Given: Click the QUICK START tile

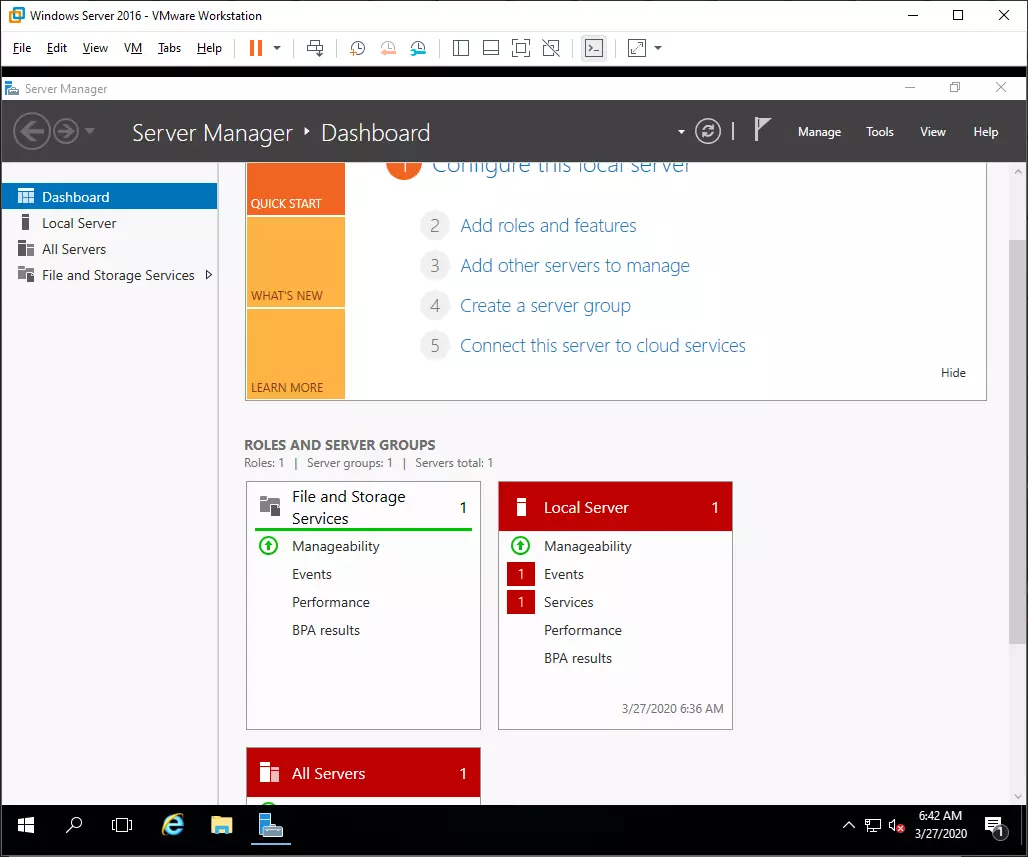Looking at the screenshot, I should [x=296, y=189].
